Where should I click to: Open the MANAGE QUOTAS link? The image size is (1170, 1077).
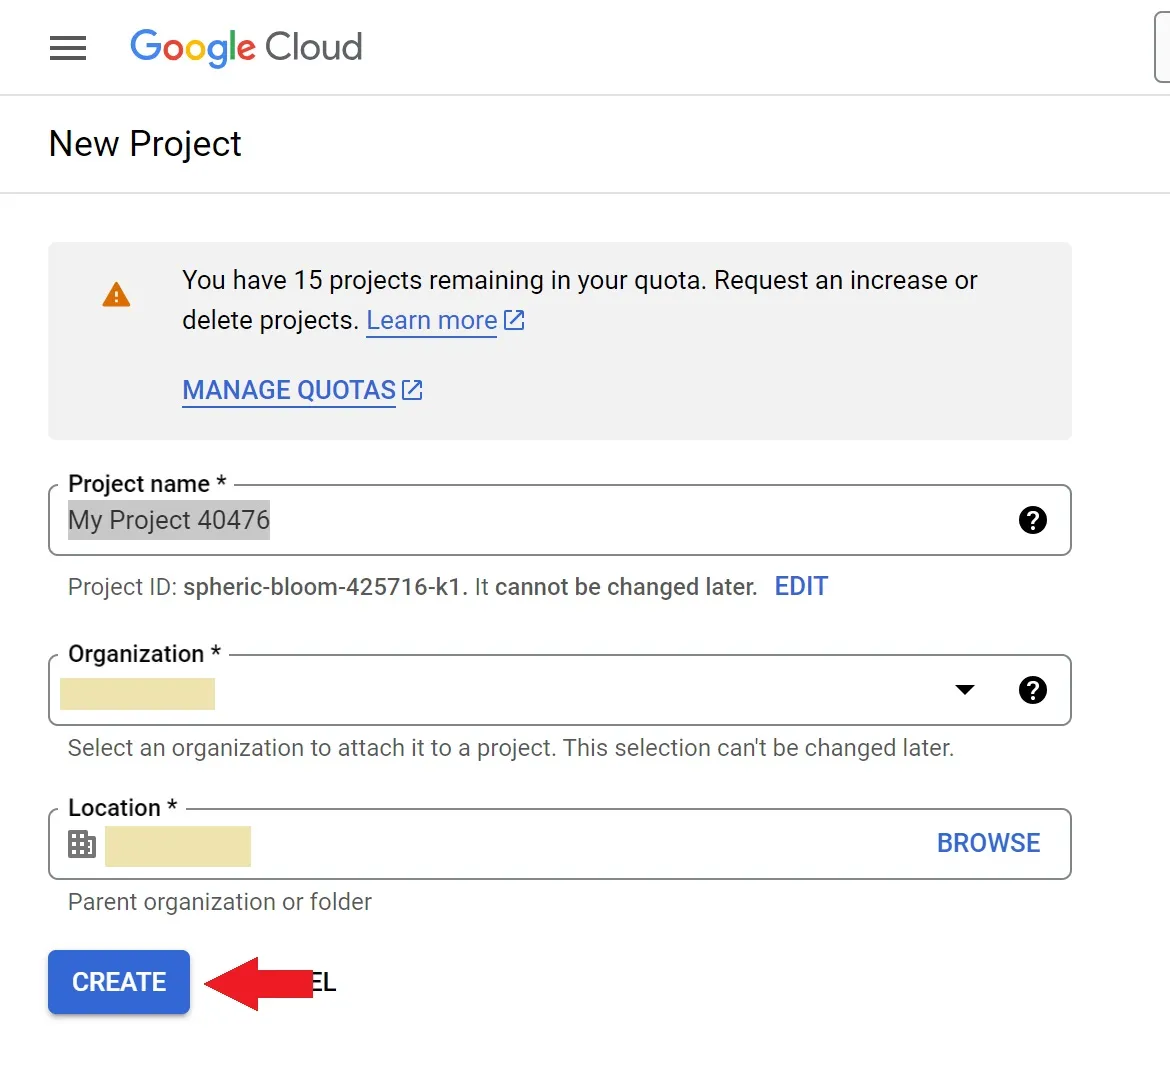[289, 390]
